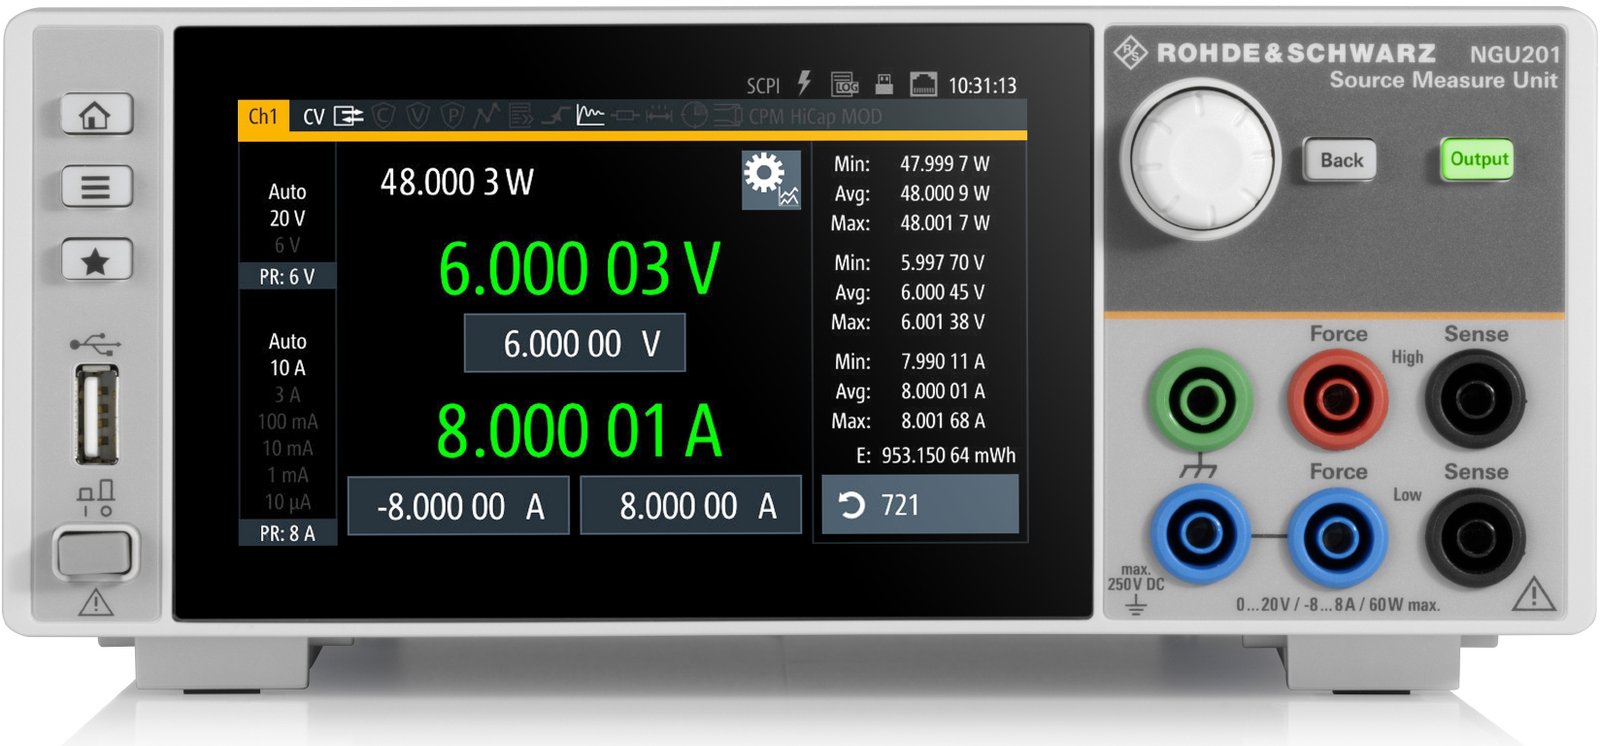1600x746 pixels.
Task: Tap the LOG data logging icon
Action: (x=845, y=84)
